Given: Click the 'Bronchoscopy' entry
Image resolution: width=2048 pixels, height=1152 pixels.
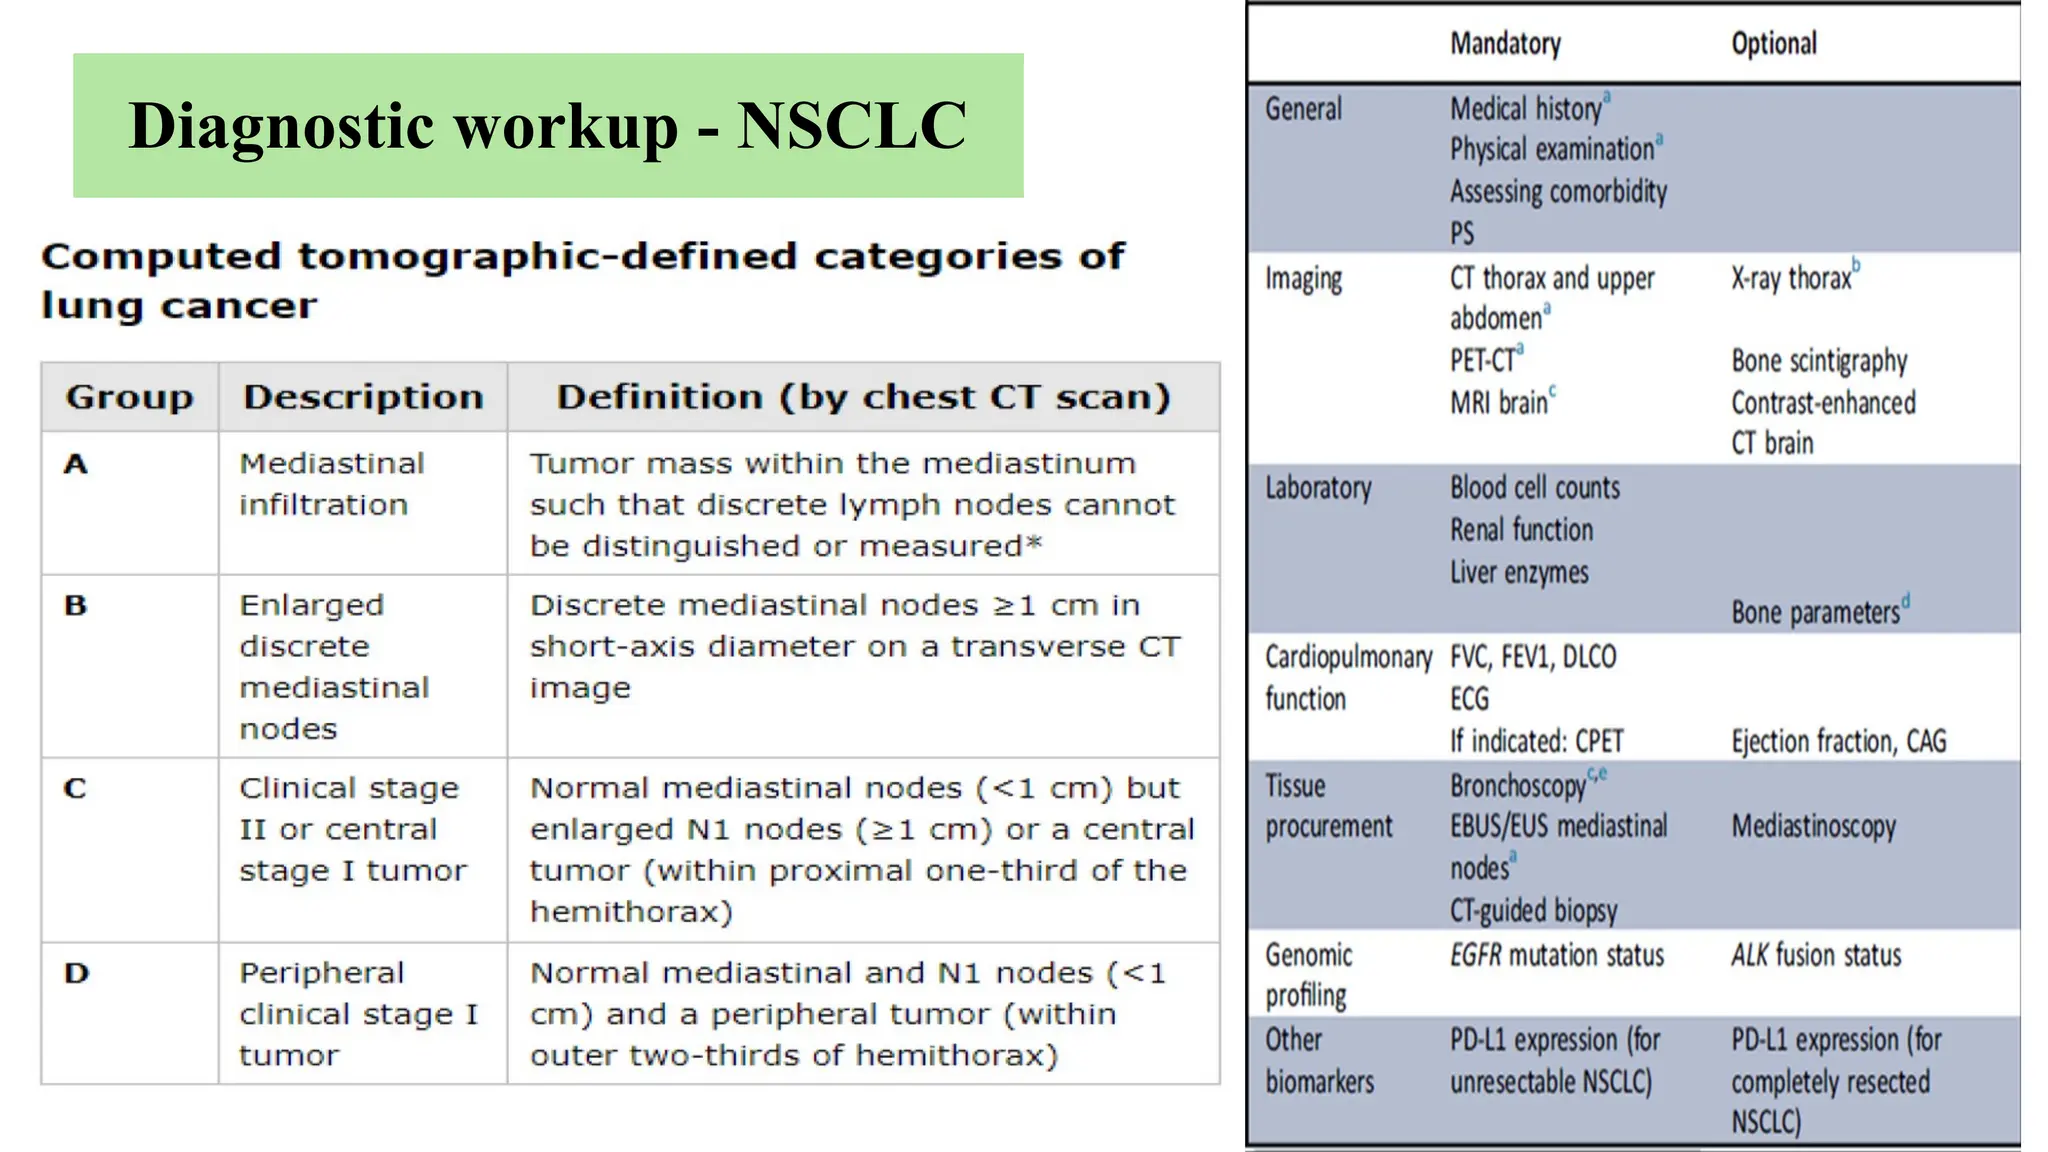Looking at the screenshot, I should click(x=1528, y=785).
